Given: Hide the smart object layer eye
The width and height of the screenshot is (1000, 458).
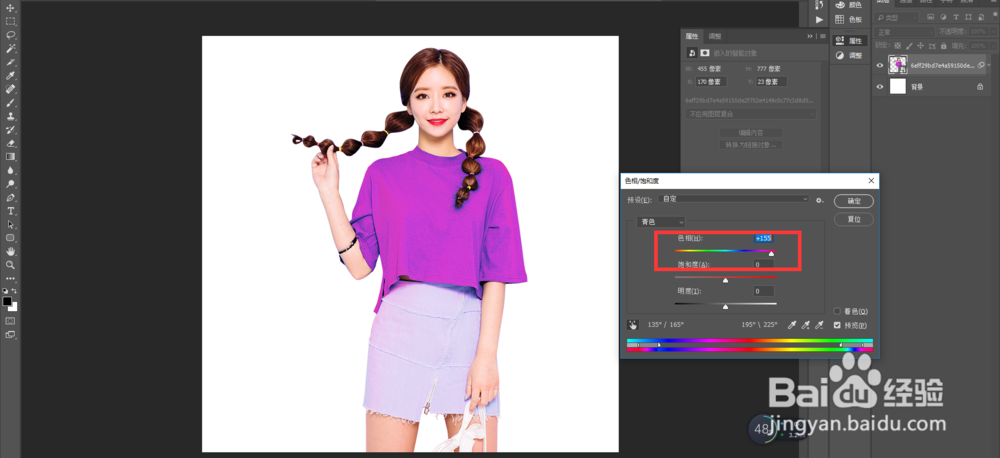Looking at the screenshot, I should click(880, 65).
